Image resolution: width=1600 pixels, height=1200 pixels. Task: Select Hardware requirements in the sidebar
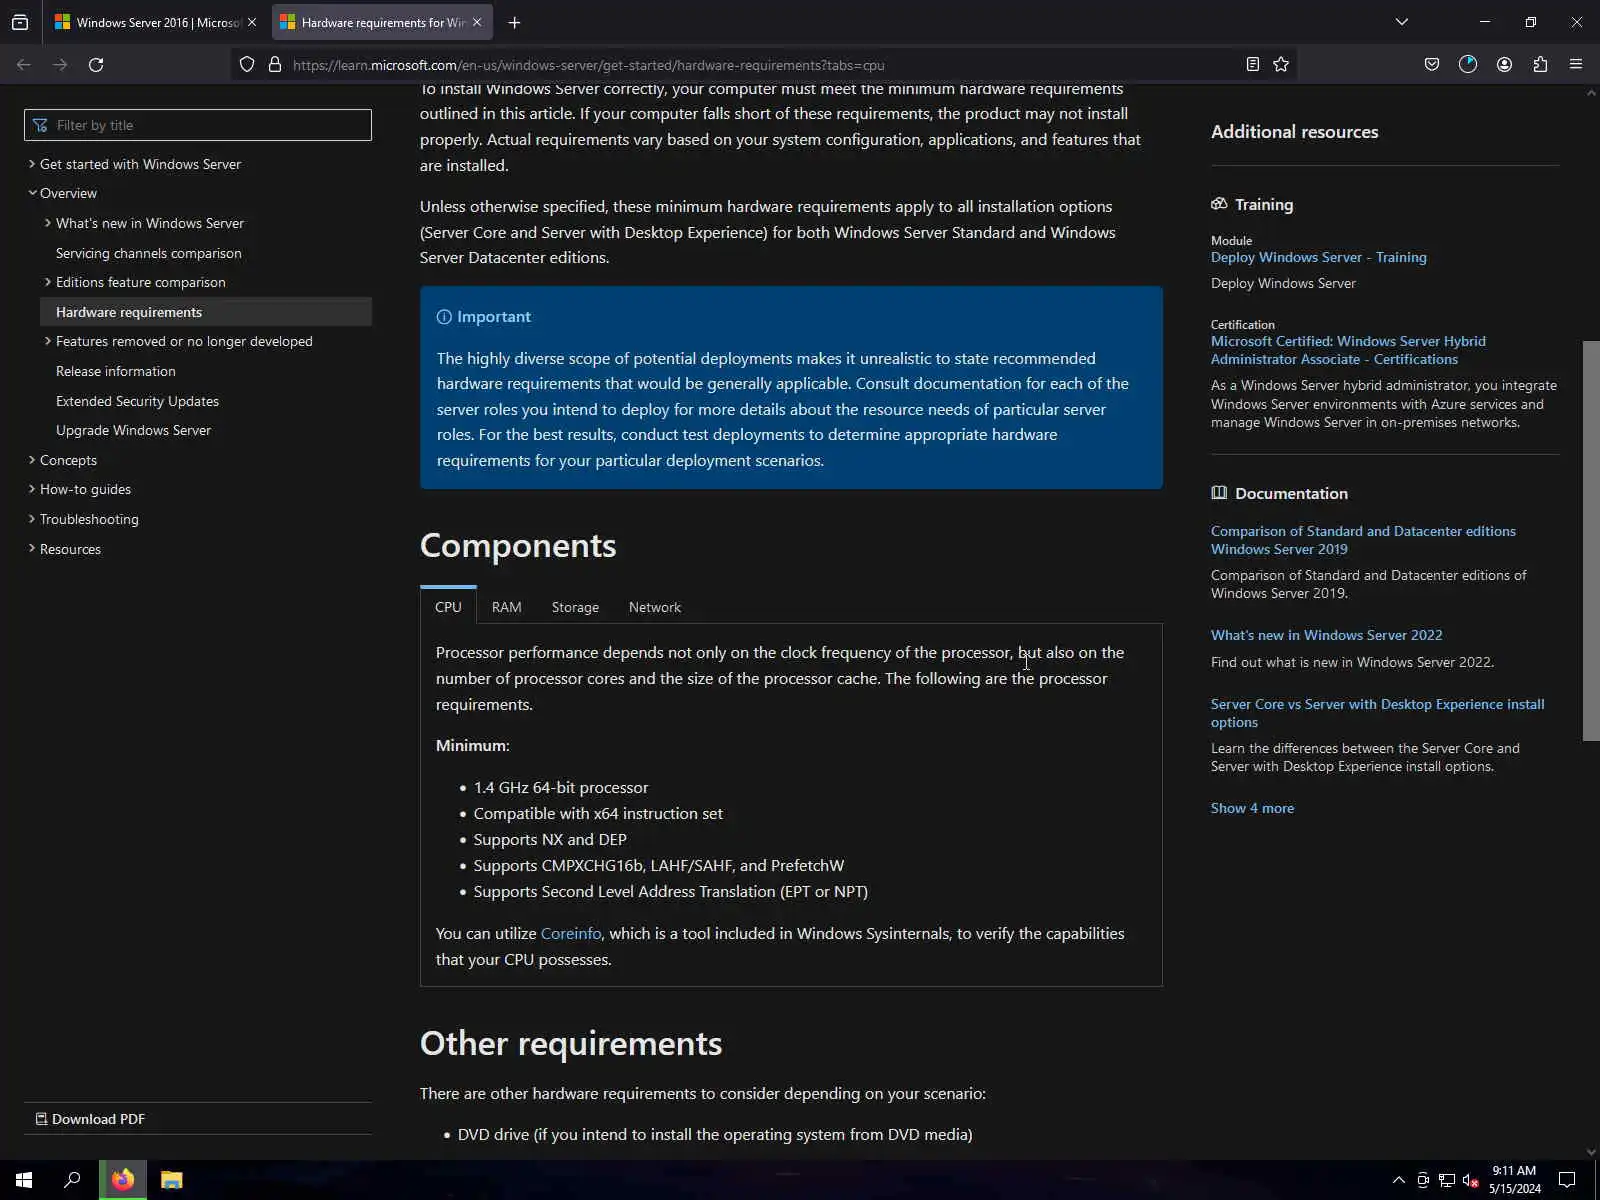[206, 312]
